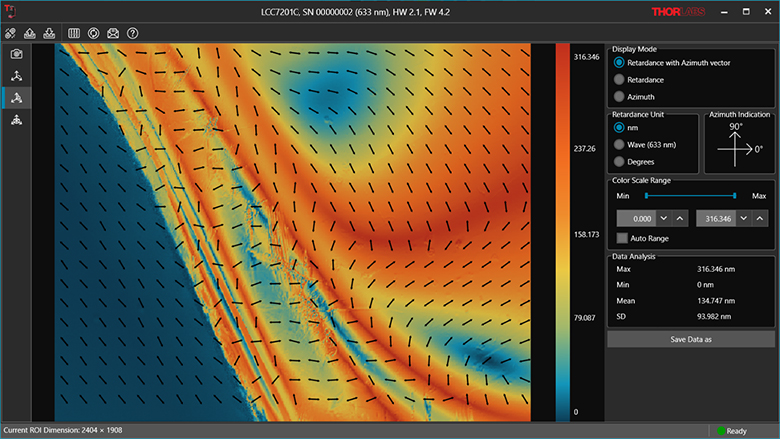This screenshot has height=439, width=780.
Task: Click the Save Data as button
Action: coord(691,339)
